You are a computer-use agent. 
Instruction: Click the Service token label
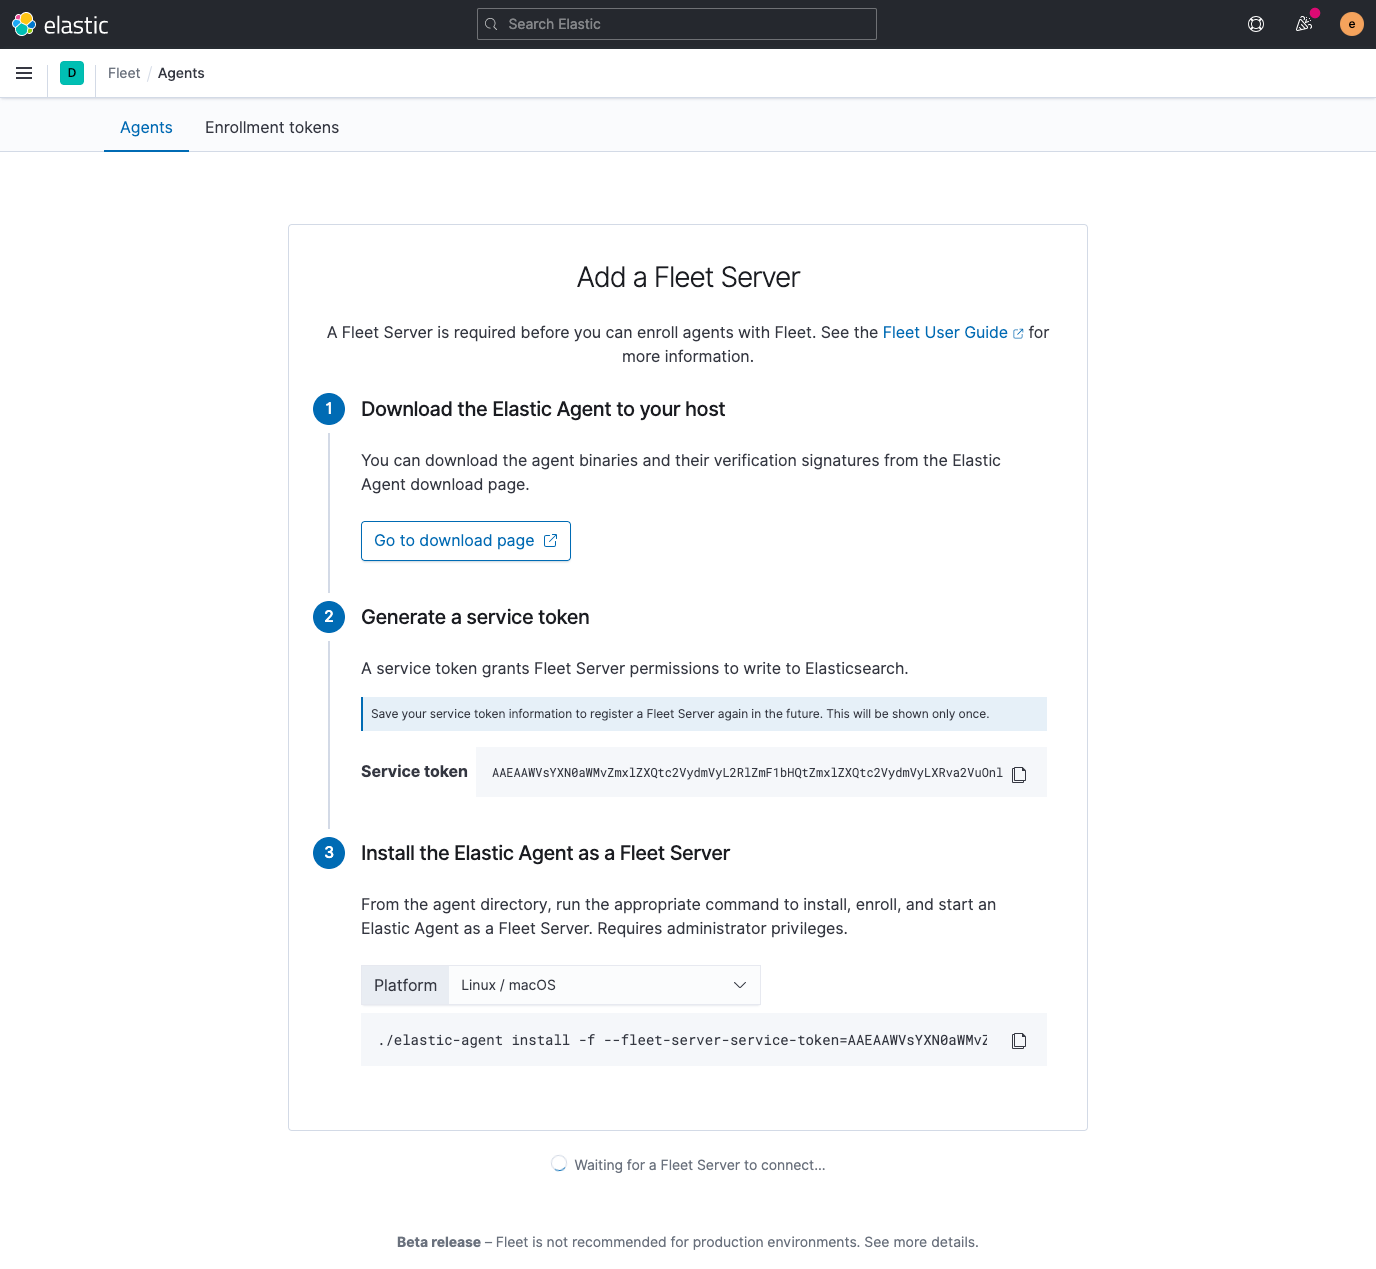[x=414, y=772]
